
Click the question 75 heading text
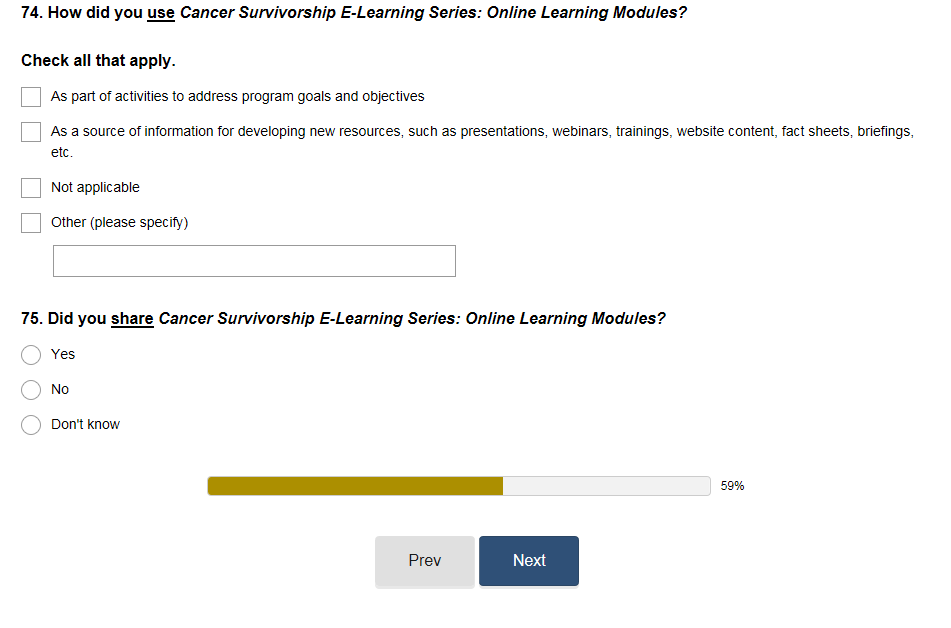(x=343, y=319)
